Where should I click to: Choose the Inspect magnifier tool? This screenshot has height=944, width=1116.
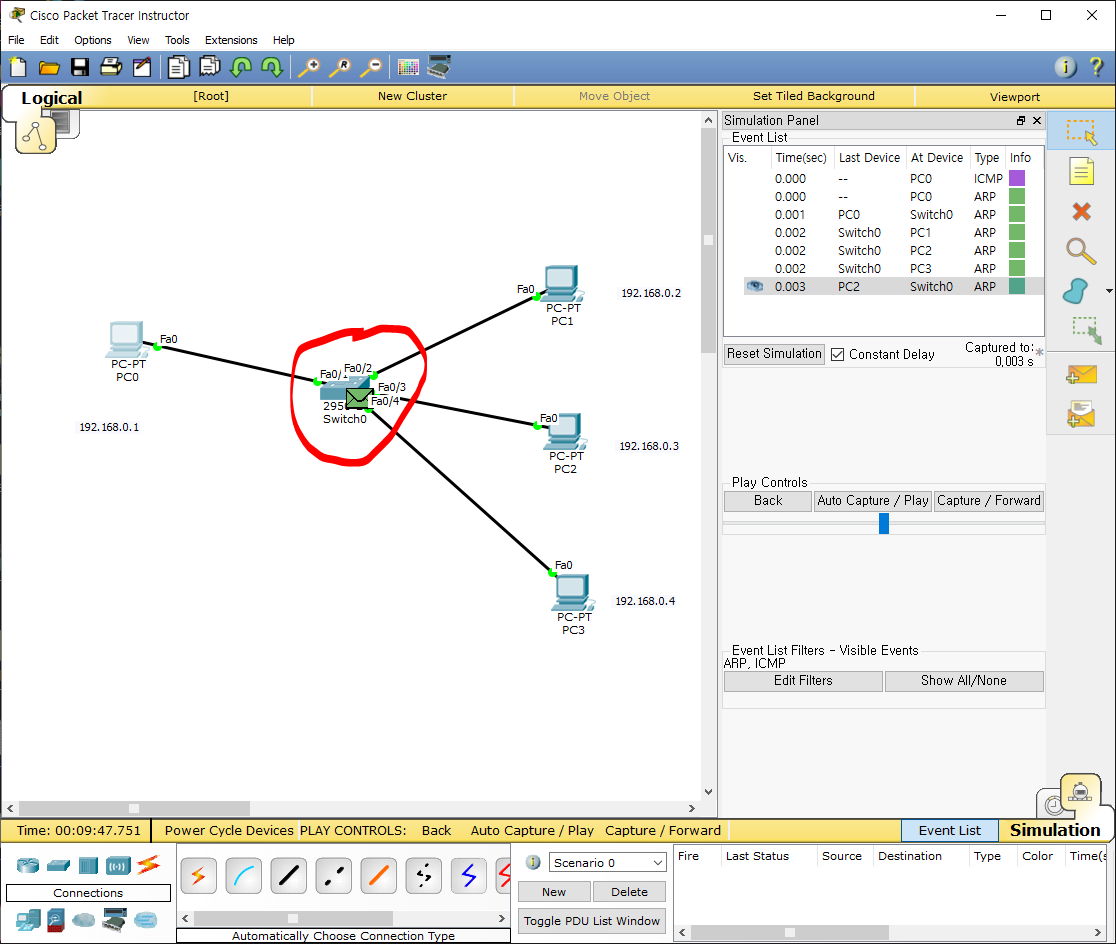pyautogui.click(x=1080, y=251)
